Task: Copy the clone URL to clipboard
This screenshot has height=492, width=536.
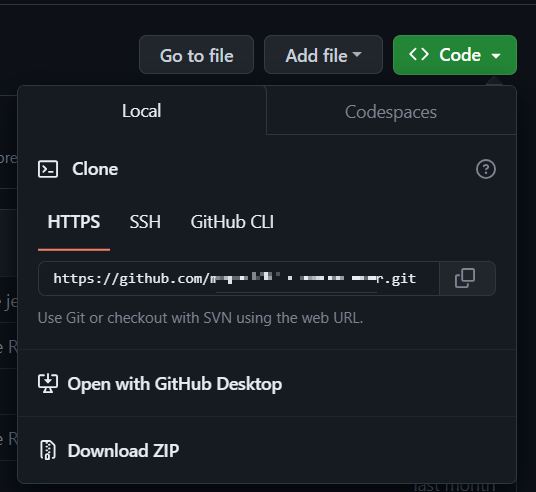Action: pyautogui.click(x=467, y=279)
